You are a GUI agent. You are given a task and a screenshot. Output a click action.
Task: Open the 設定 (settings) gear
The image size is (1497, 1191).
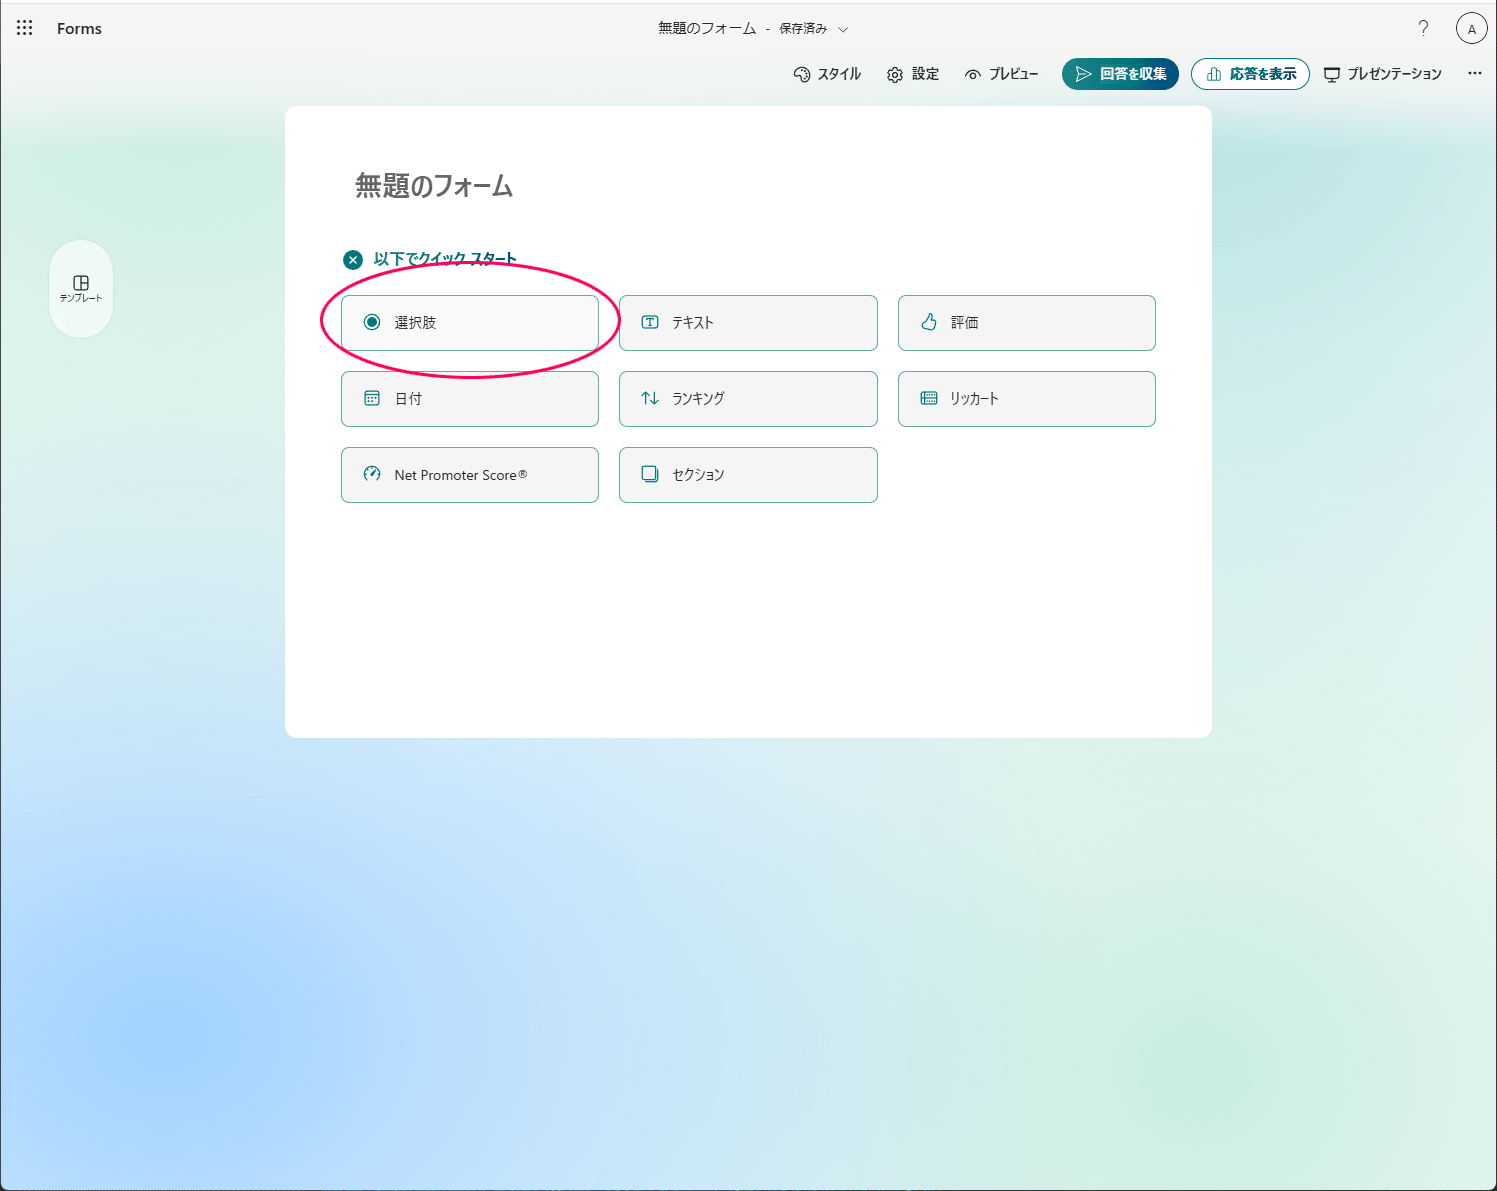pos(912,73)
